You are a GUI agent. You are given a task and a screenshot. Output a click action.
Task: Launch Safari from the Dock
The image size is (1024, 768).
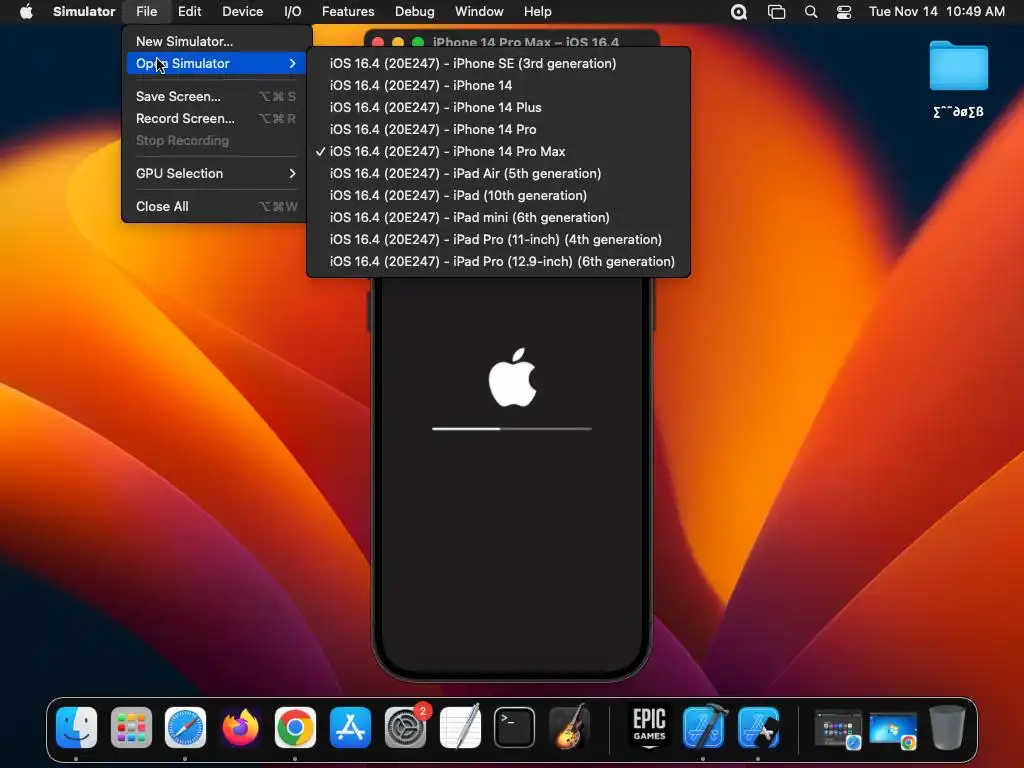pyautogui.click(x=185, y=728)
